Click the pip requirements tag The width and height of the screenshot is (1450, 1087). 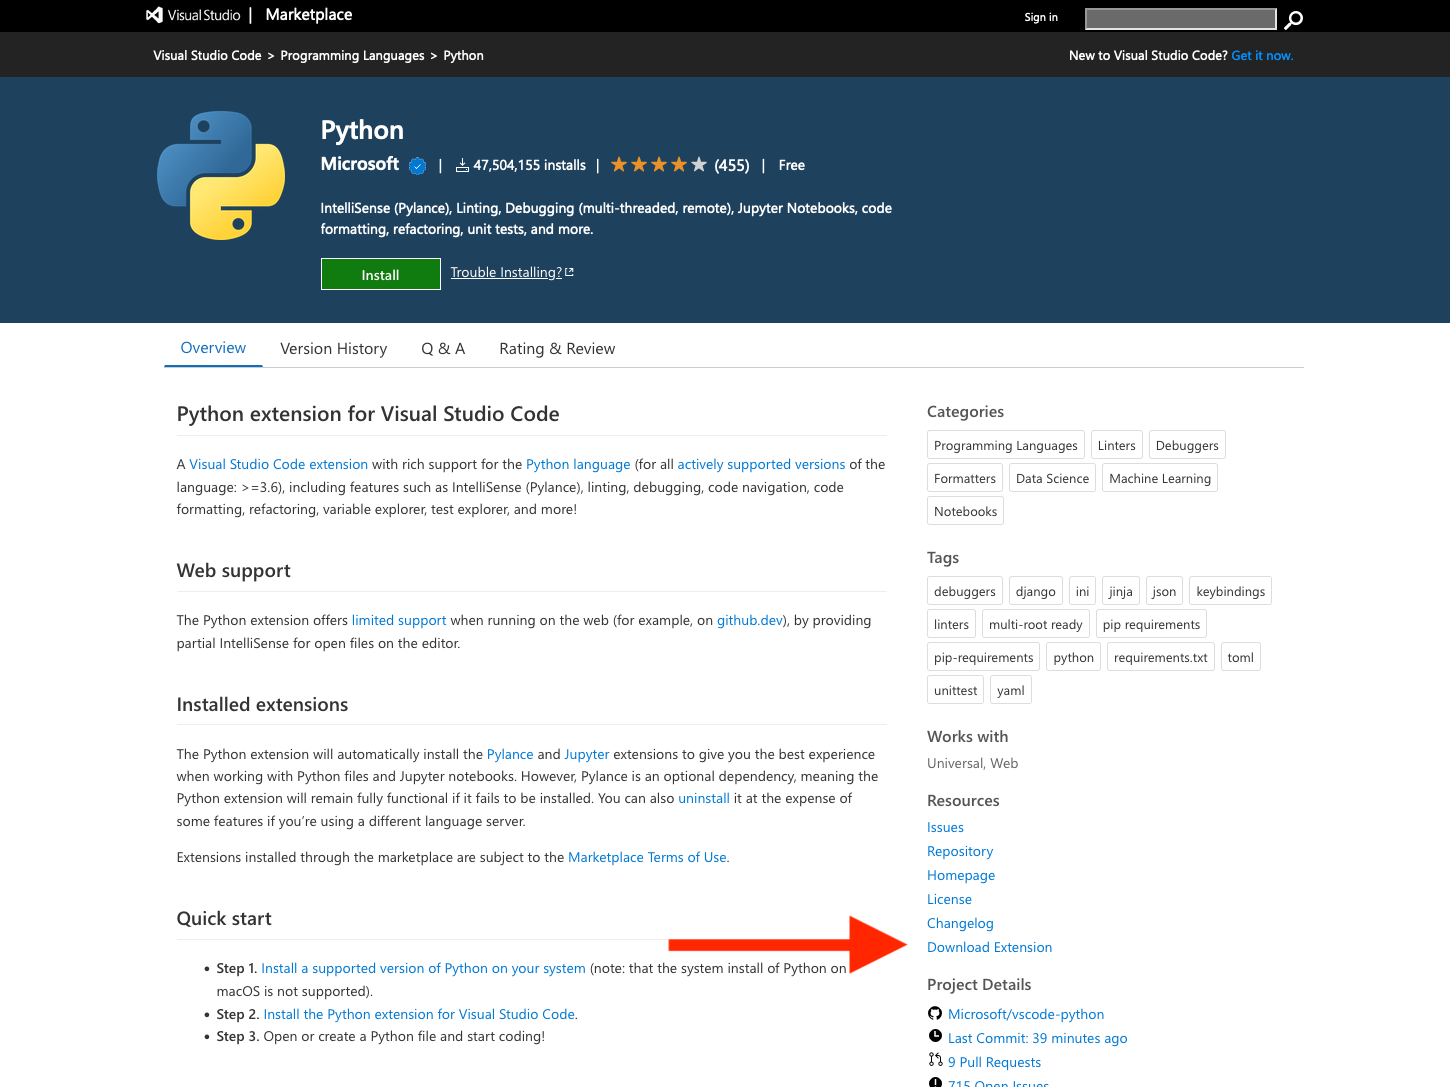coord(1151,624)
